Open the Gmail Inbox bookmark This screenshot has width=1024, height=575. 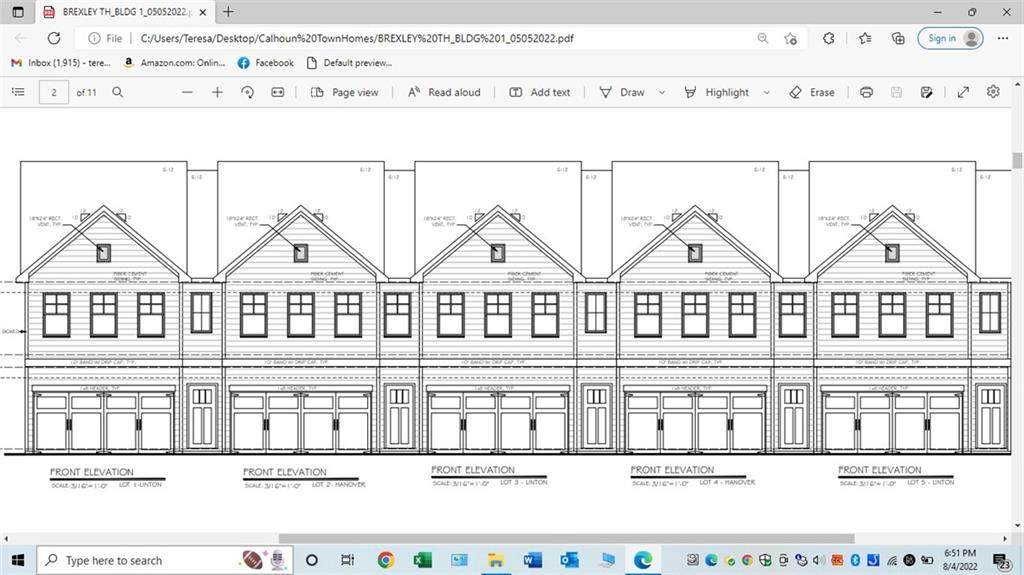coord(61,63)
